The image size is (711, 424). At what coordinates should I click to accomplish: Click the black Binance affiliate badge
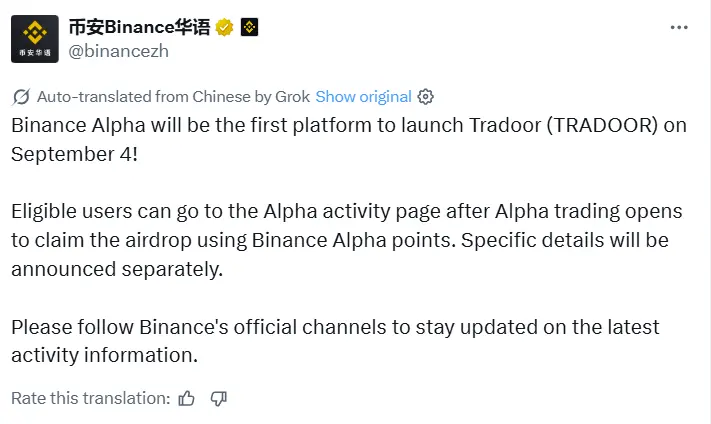coord(249,27)
